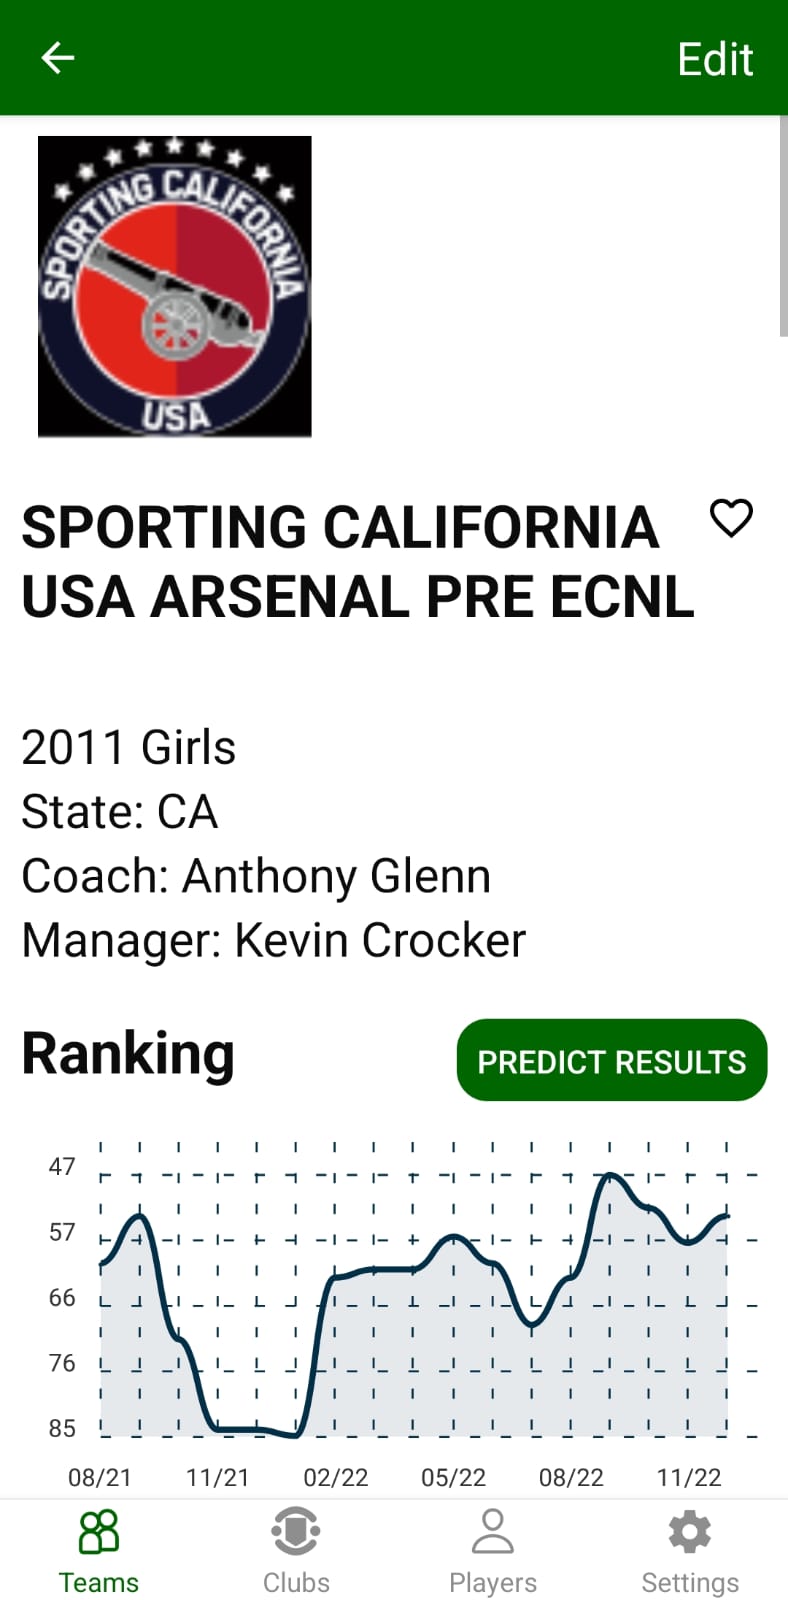Switch to the Players tab label
The width and height of the screenshot is (788, 1600).
(492, 1582)
